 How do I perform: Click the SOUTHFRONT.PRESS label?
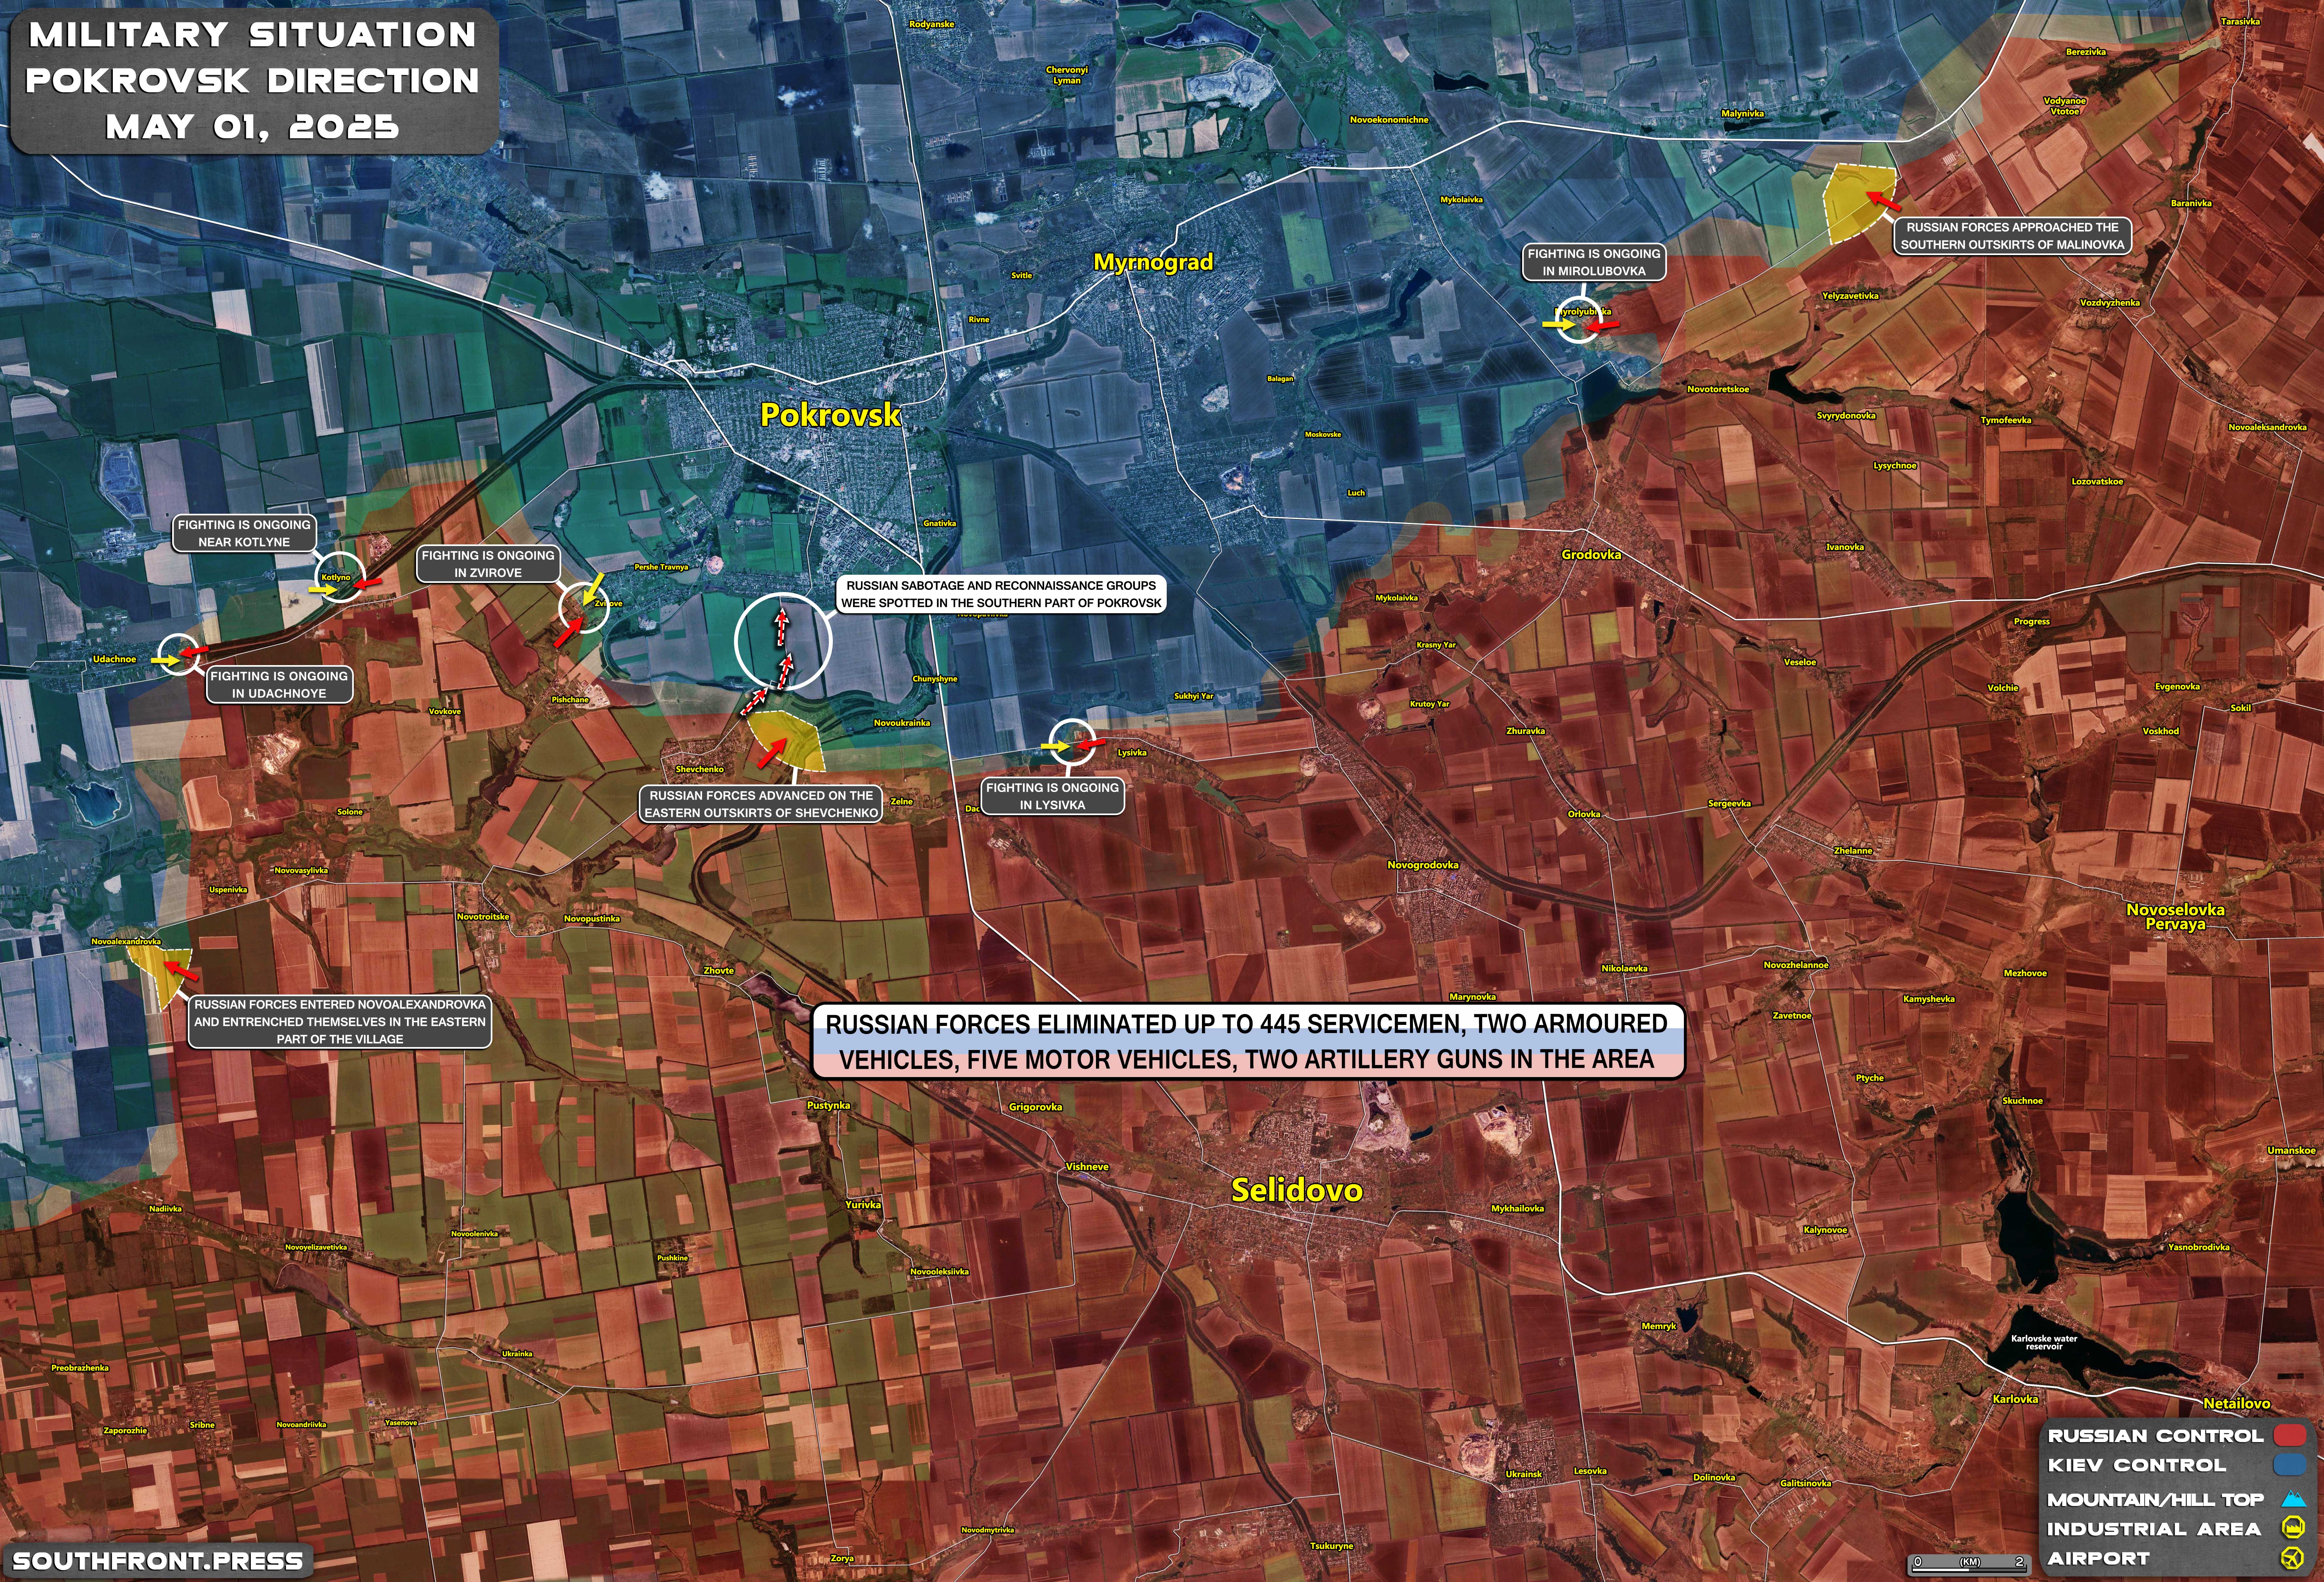coord(158,1561)
